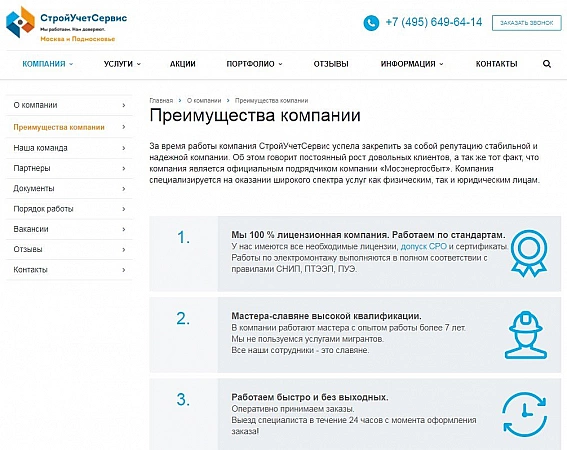
Task: Open Партнеры in sidebar
Action: [x=69, y=168]
